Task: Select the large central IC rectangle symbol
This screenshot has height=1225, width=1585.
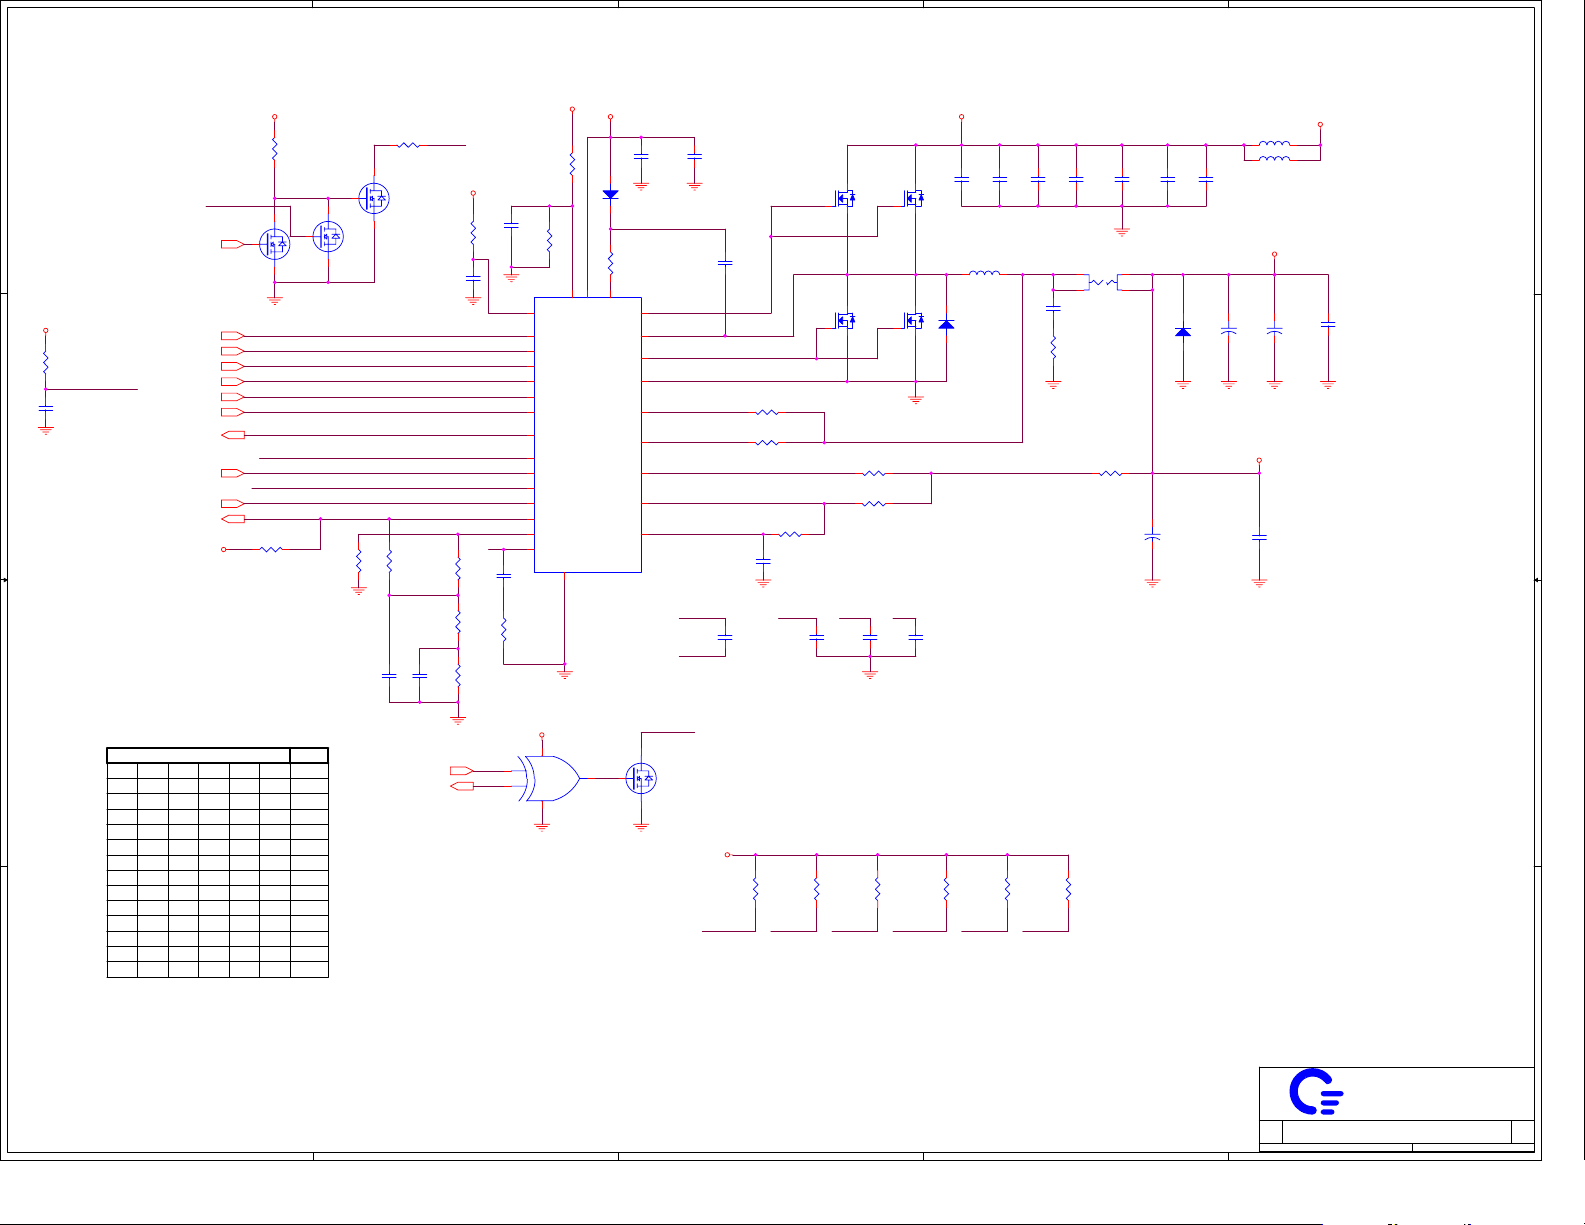Action: point(588,435)
